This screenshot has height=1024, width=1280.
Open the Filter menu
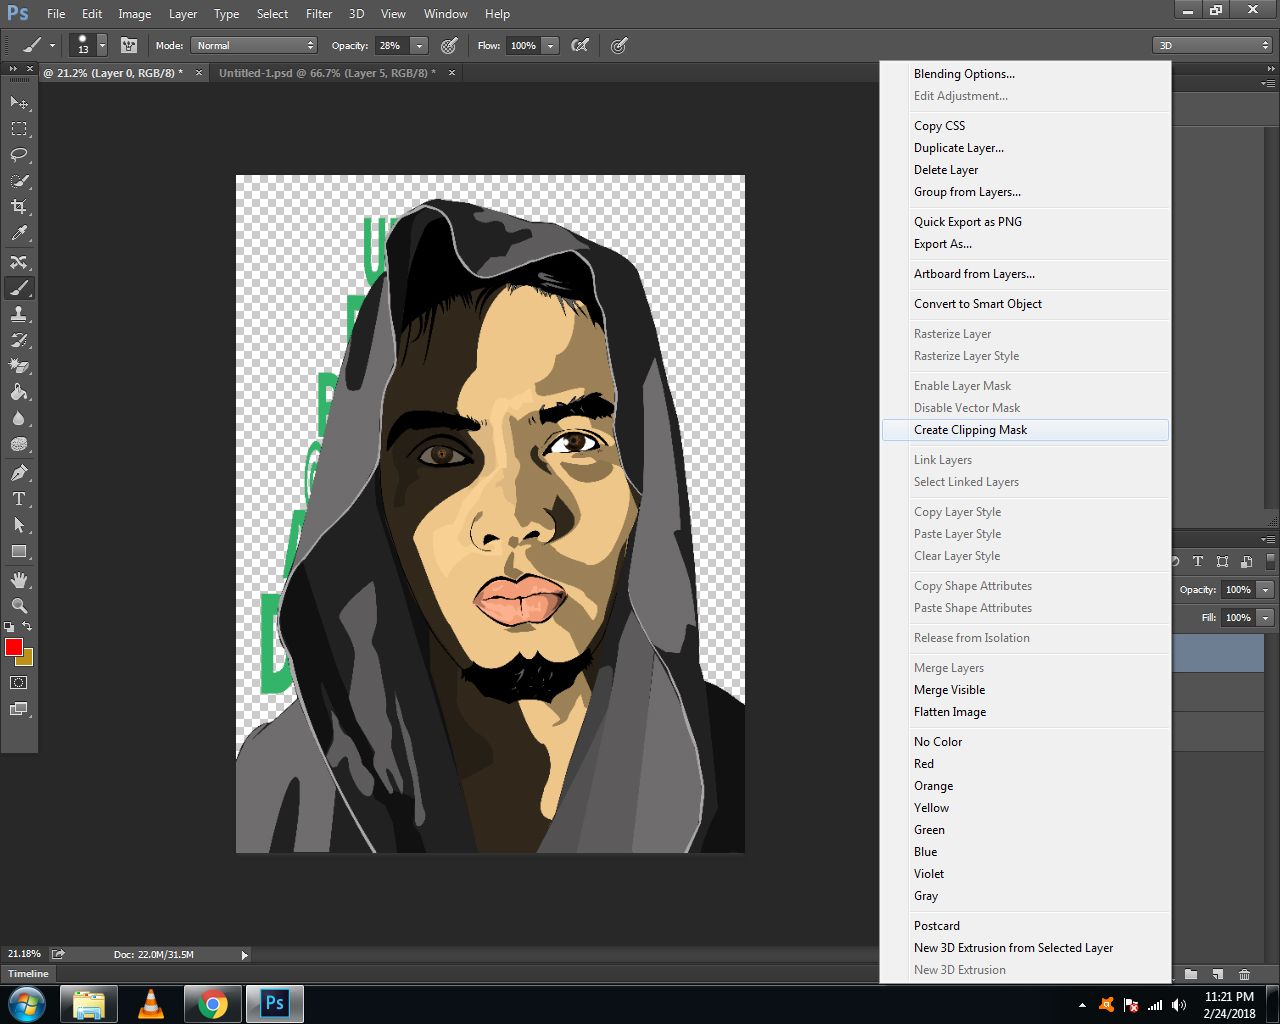pyautogui.click(x=319, y=14)
